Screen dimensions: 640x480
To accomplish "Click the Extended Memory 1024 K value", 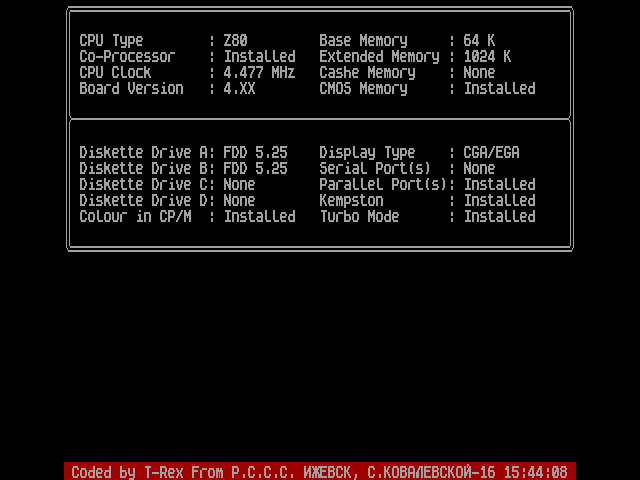I will coord(487,57).
